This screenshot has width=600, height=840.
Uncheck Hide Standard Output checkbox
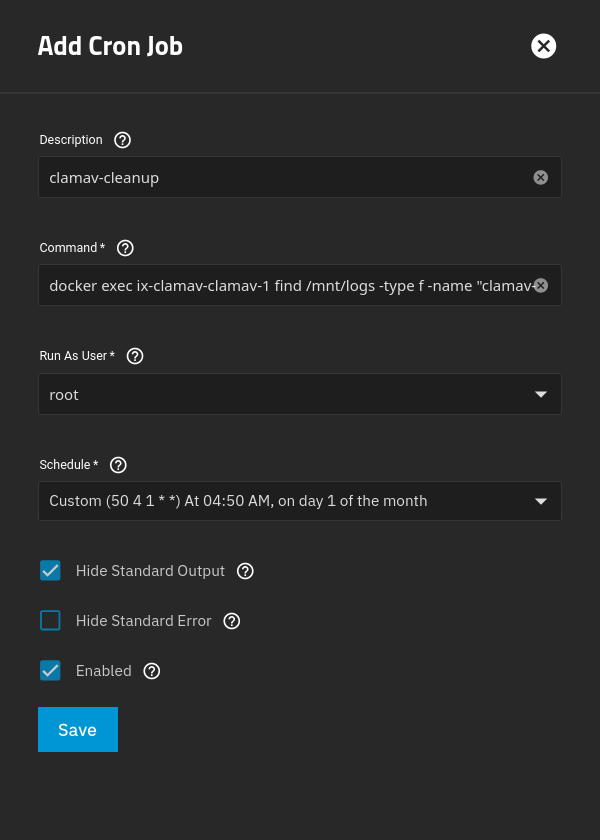point(50,571)
